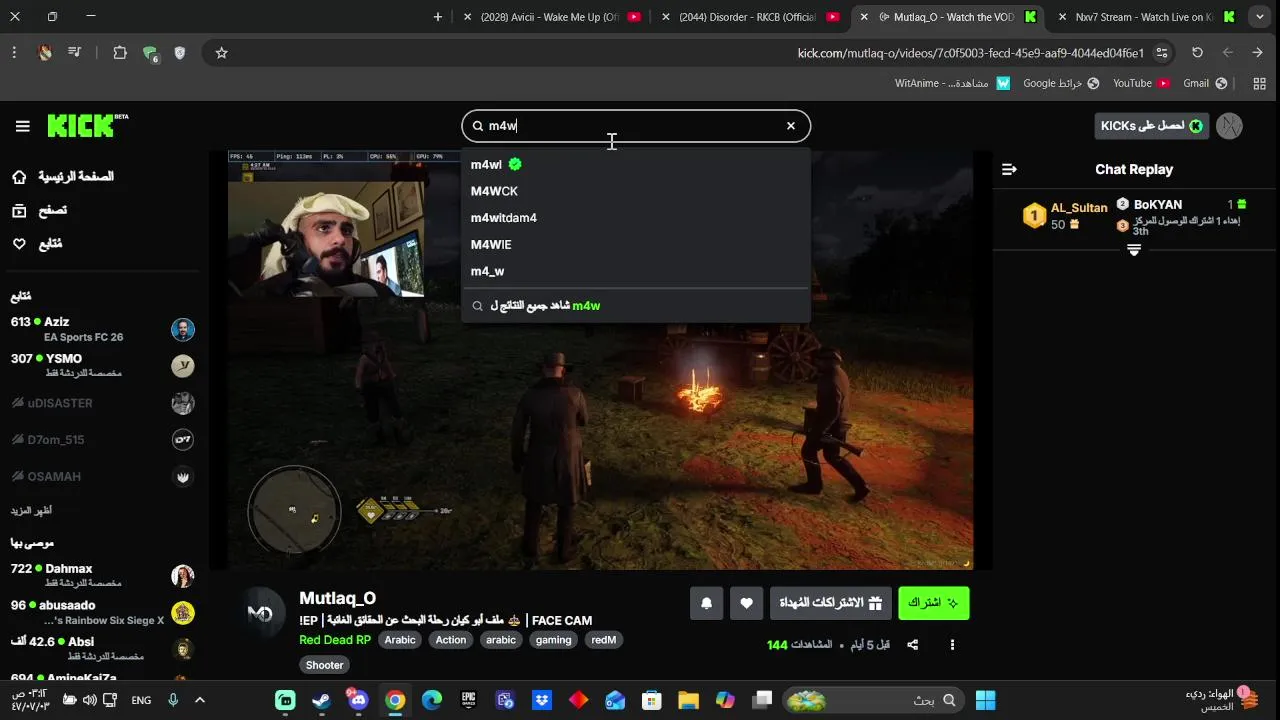Open the YouTube bookmark

click(x=1141, y=83)
